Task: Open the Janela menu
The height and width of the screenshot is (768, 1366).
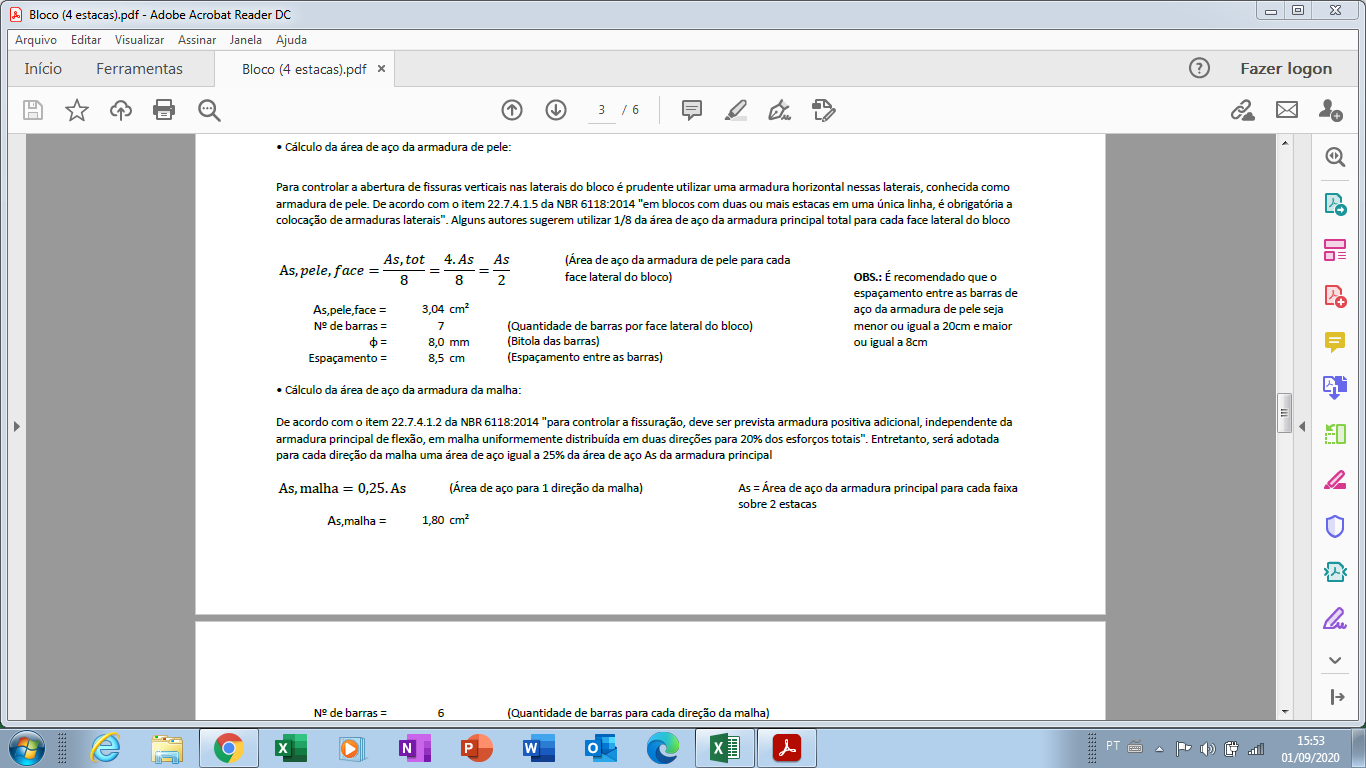Action: 246,40
